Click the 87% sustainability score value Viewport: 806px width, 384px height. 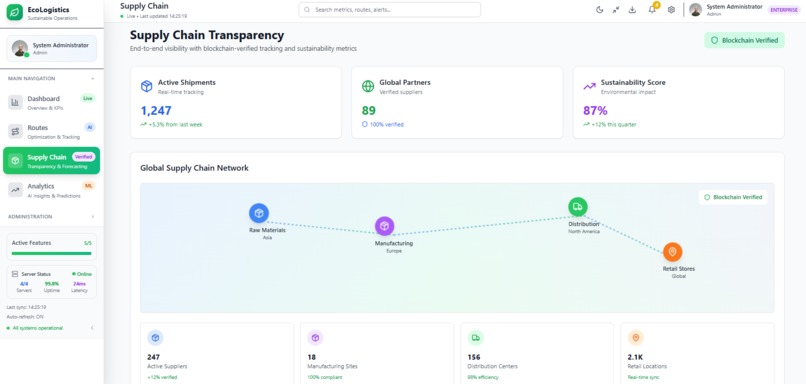tap(595, 111)
